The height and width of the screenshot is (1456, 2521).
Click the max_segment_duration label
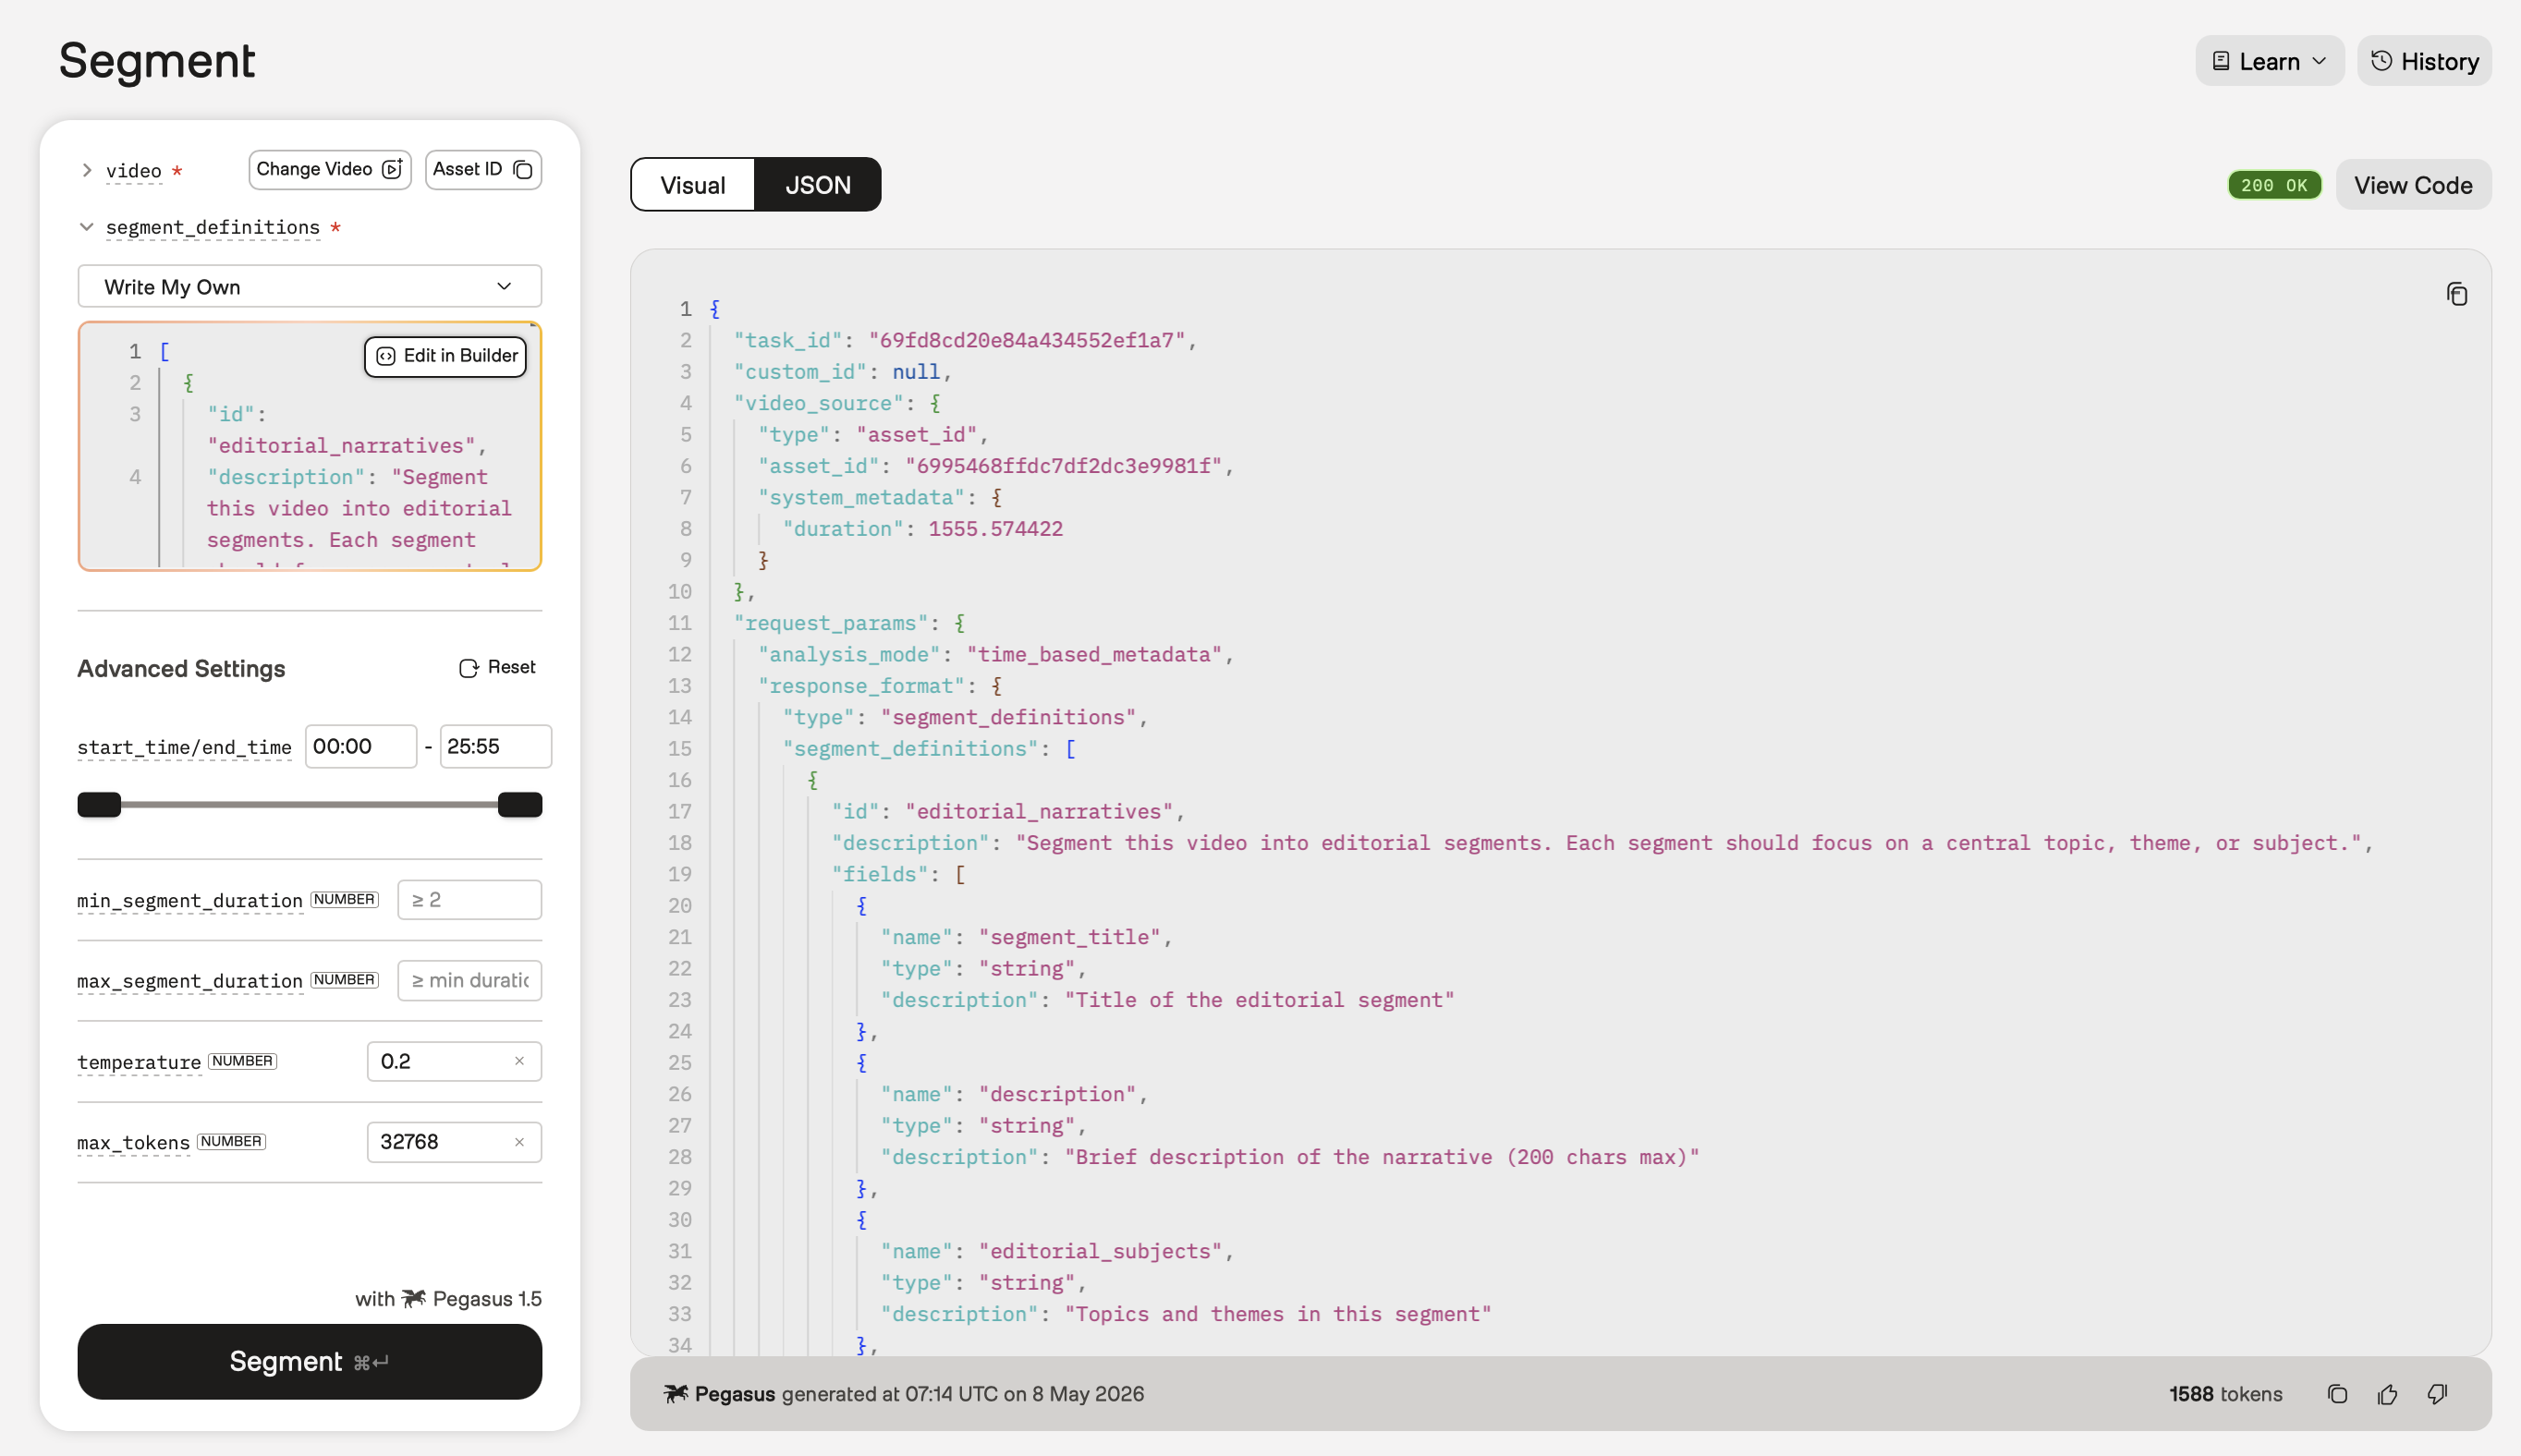coord(190,981)
